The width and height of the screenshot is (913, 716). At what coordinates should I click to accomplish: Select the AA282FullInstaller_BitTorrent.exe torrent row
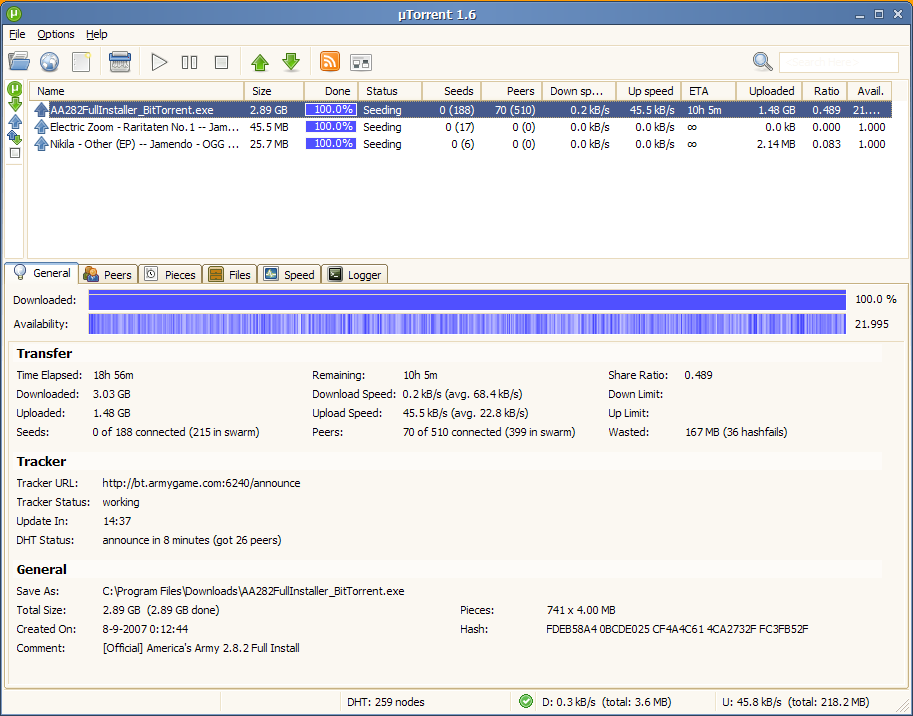(x=460, y=109)
